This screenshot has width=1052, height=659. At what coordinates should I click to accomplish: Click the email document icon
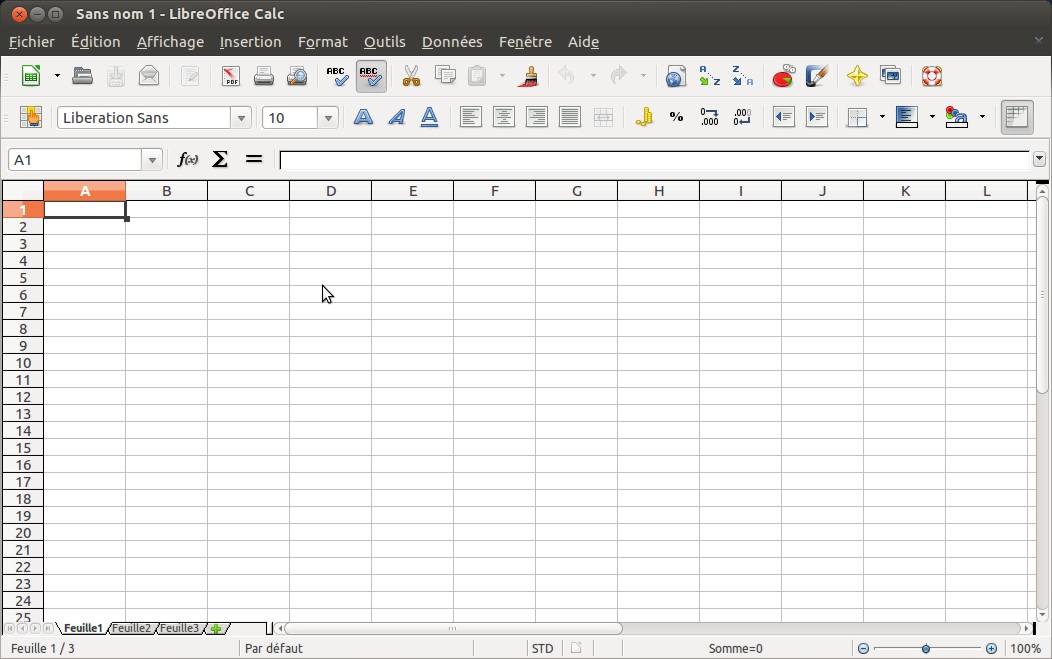(149, 76)
